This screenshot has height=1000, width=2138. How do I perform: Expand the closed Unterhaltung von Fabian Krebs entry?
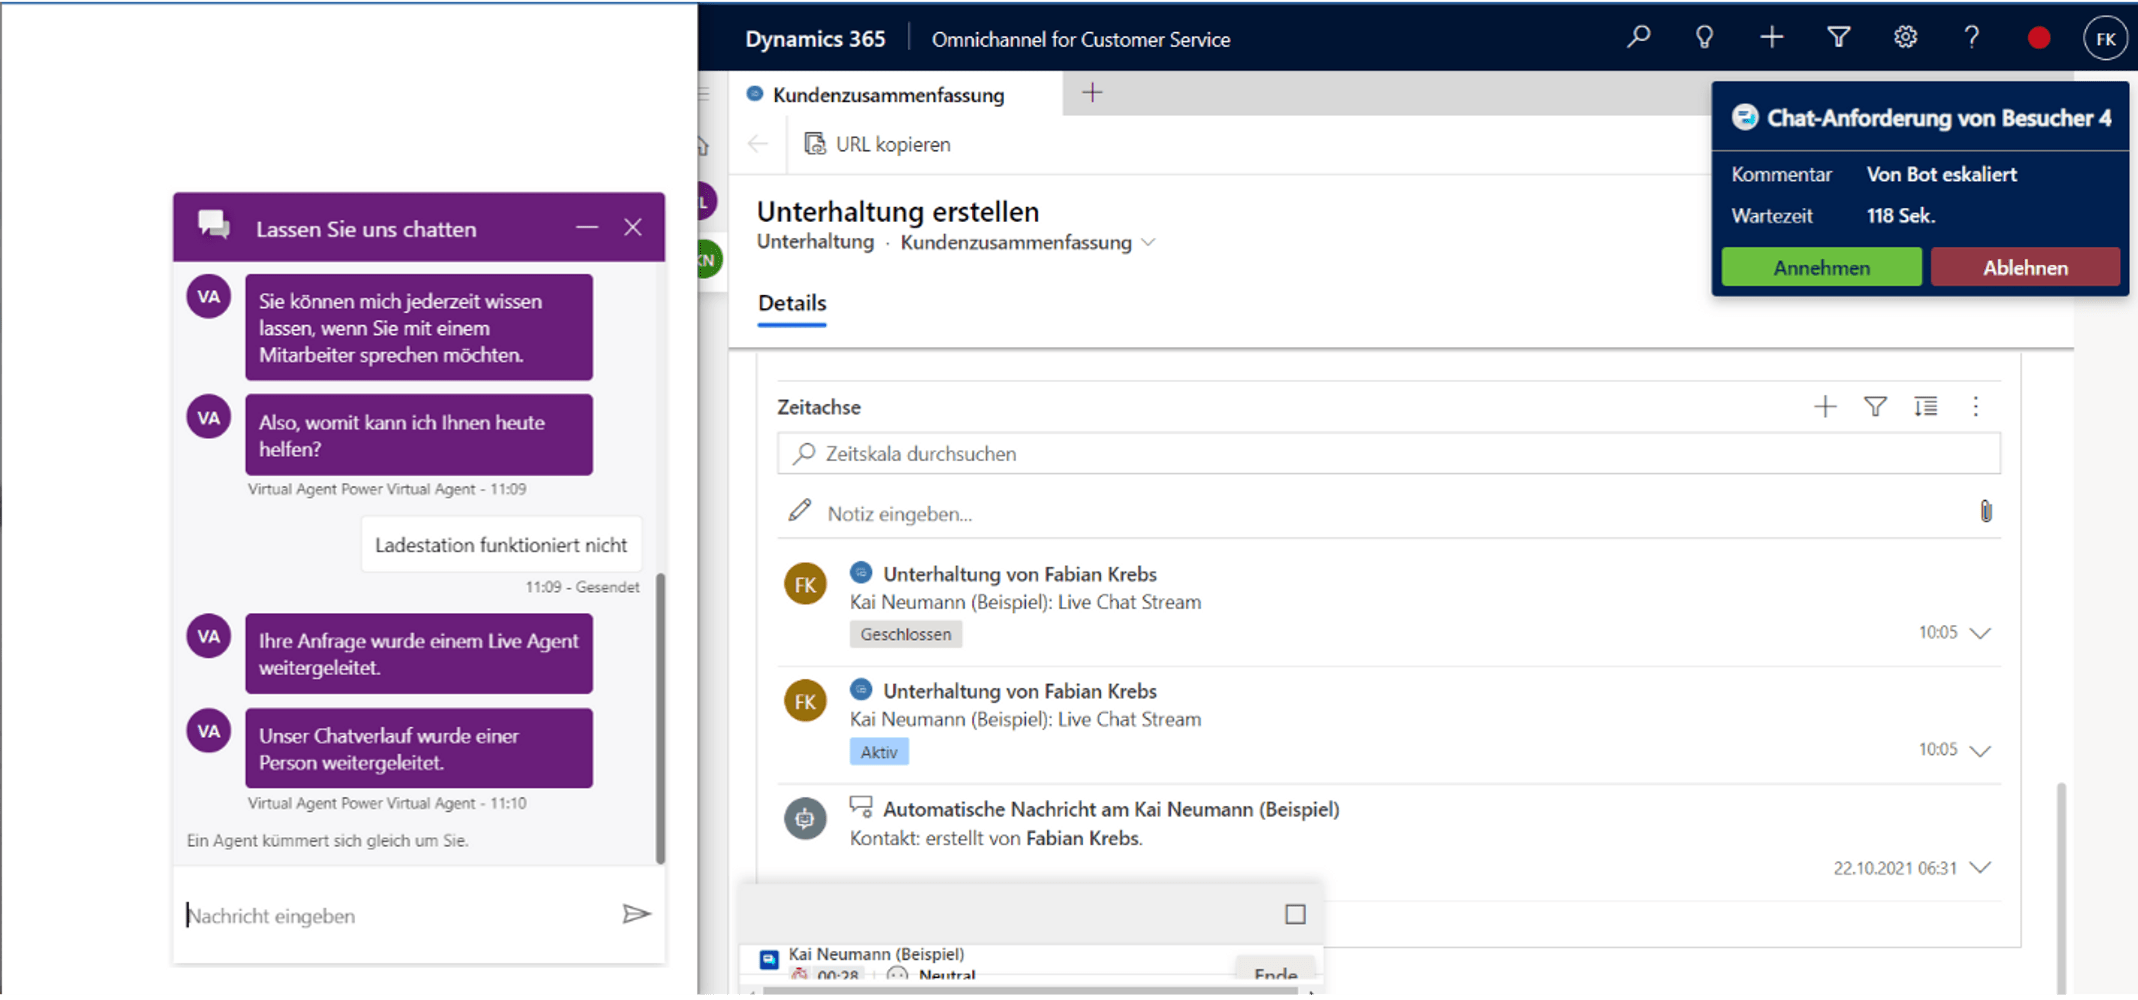(1982, 631)
